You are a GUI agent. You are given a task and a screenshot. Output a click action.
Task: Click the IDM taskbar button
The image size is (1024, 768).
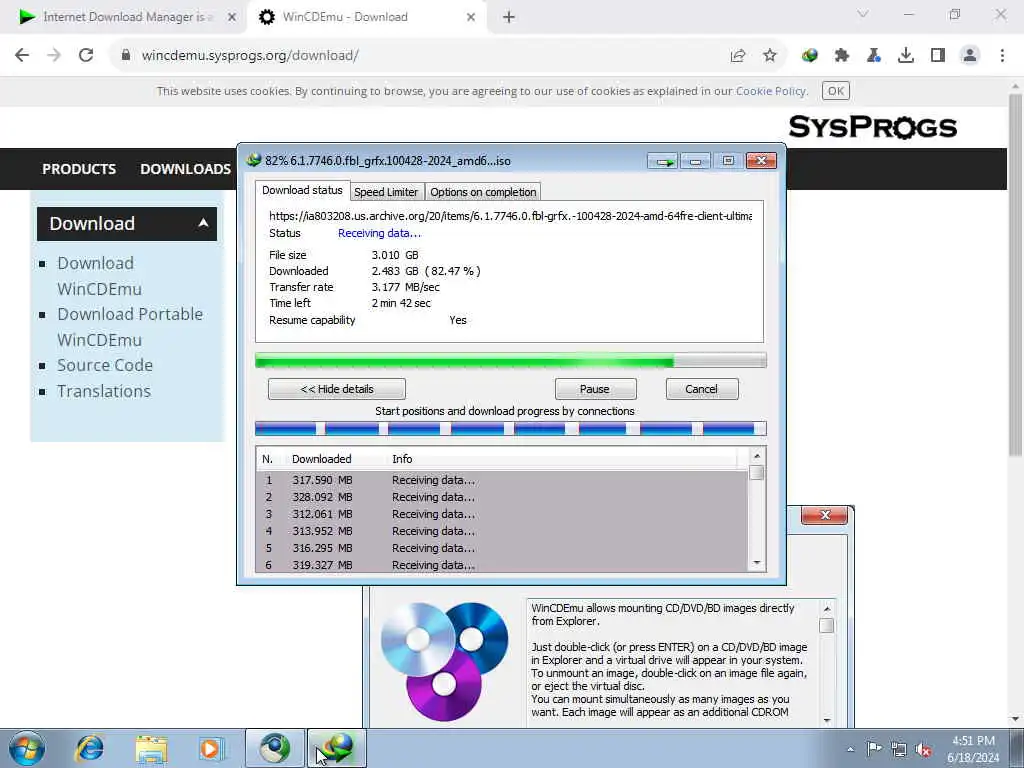[336, 748]
